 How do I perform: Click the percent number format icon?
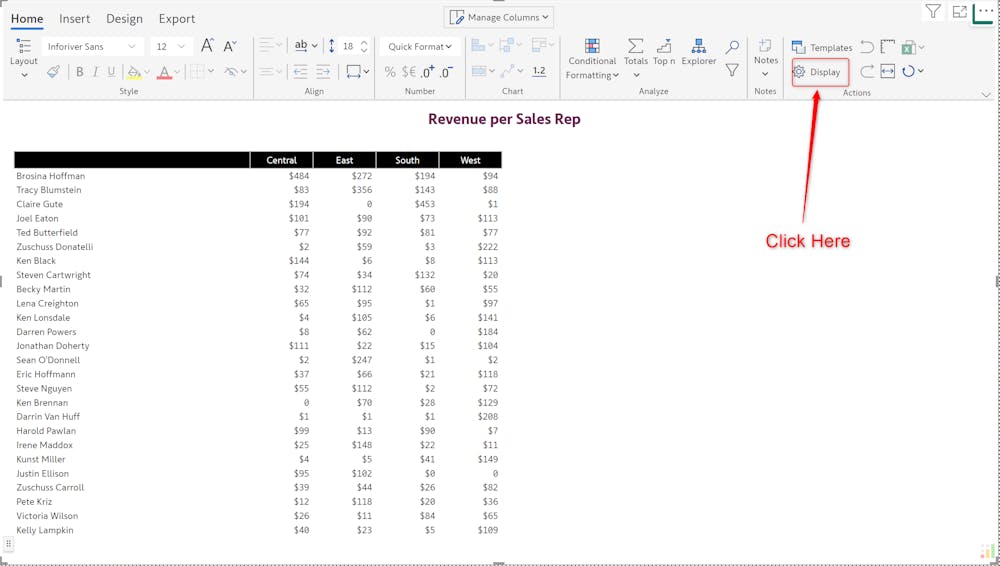[x=390, y=72]
